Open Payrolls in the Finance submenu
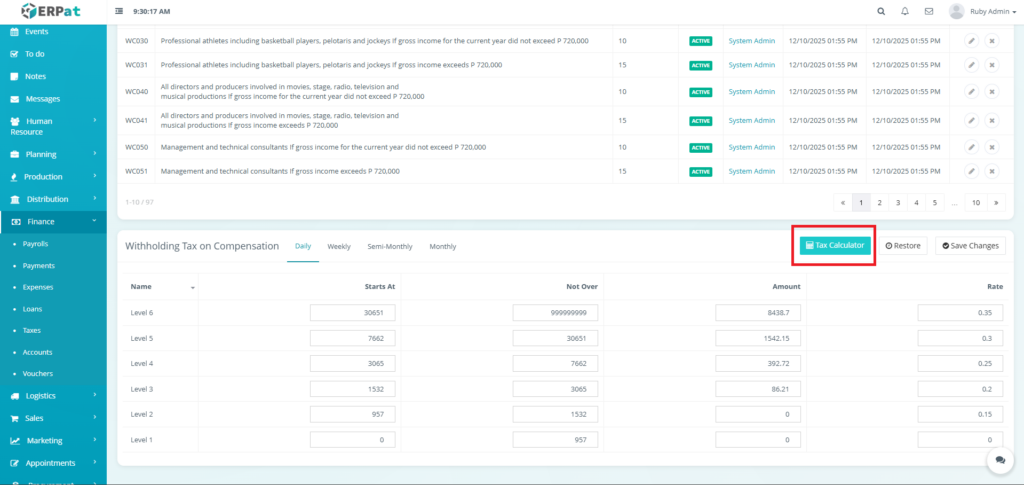The width and height of the screenshot is (1024, 485). click(x=35, y=244)
